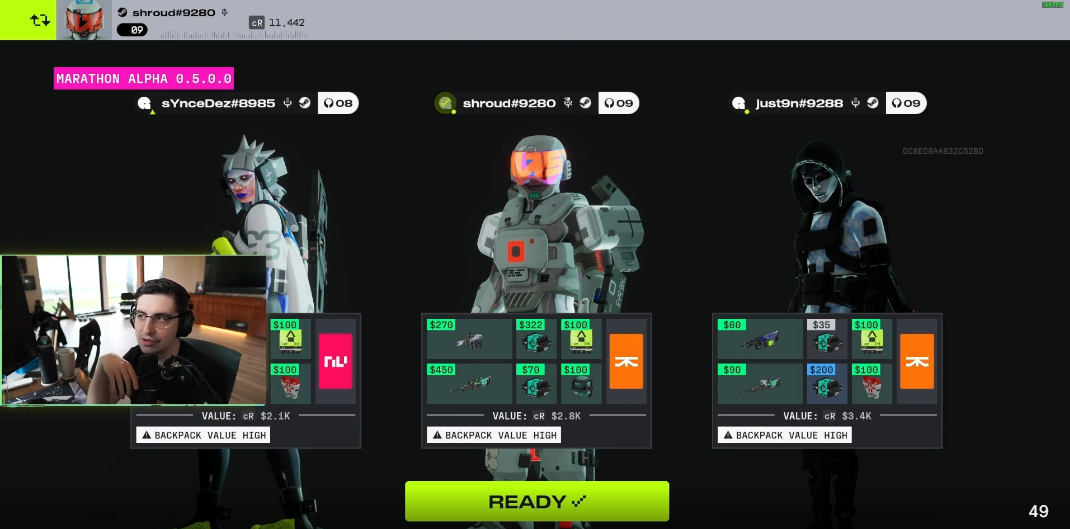Click the Steam icon beside top-bar shroud#9280
The height and width of the screenshot is (529, 1070).
coord(122,12)
